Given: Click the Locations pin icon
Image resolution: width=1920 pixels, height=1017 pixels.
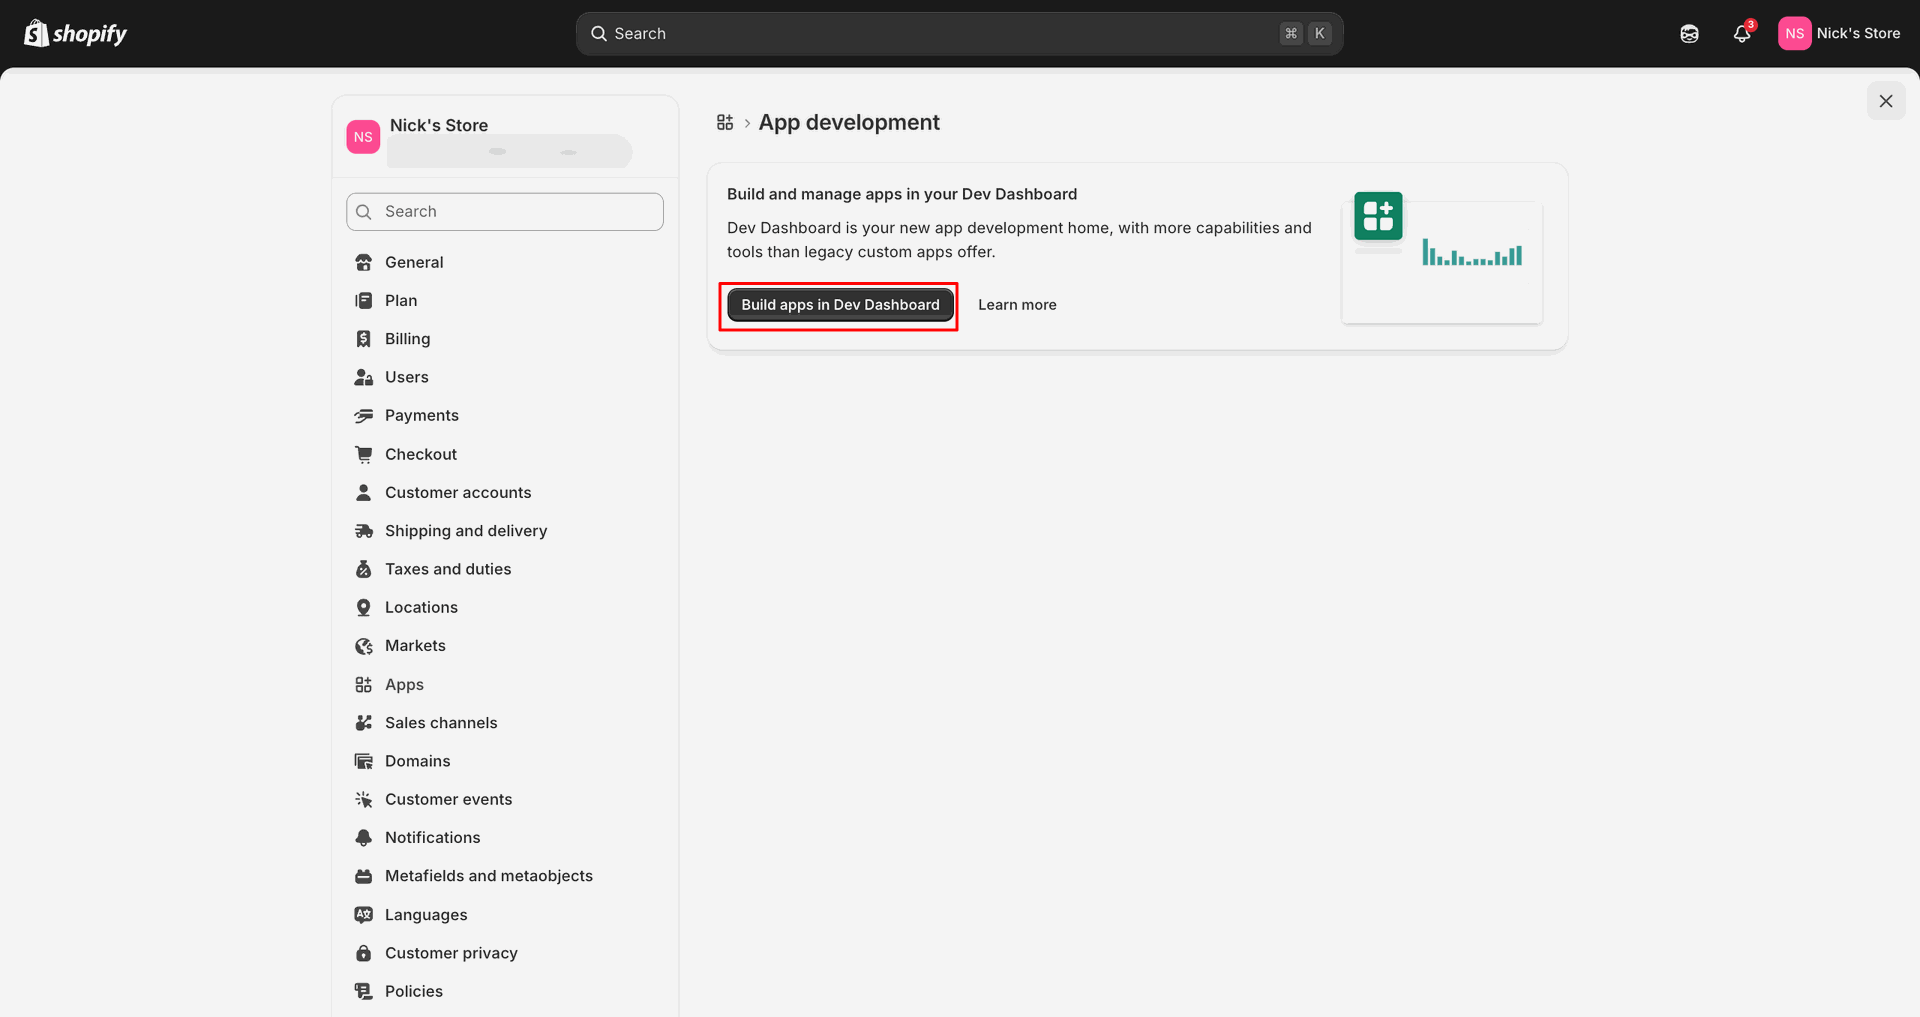Looking at the screenshot, I should pos(364,607).
